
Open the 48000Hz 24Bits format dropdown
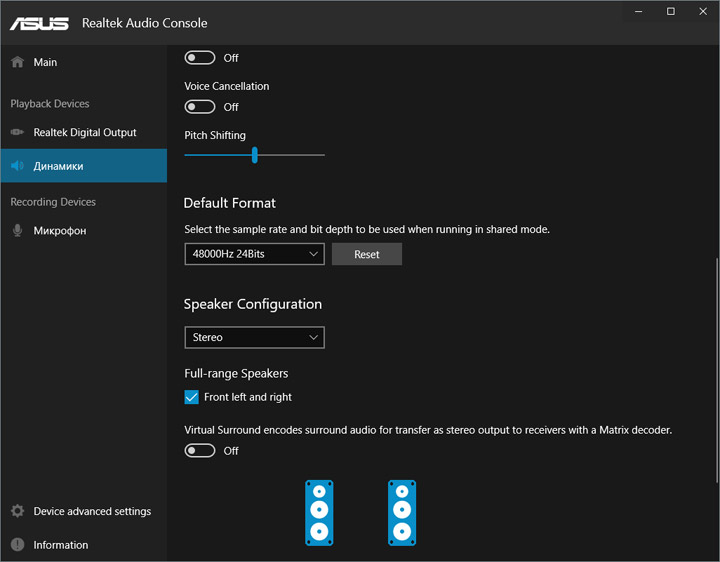tap(254, 255)
